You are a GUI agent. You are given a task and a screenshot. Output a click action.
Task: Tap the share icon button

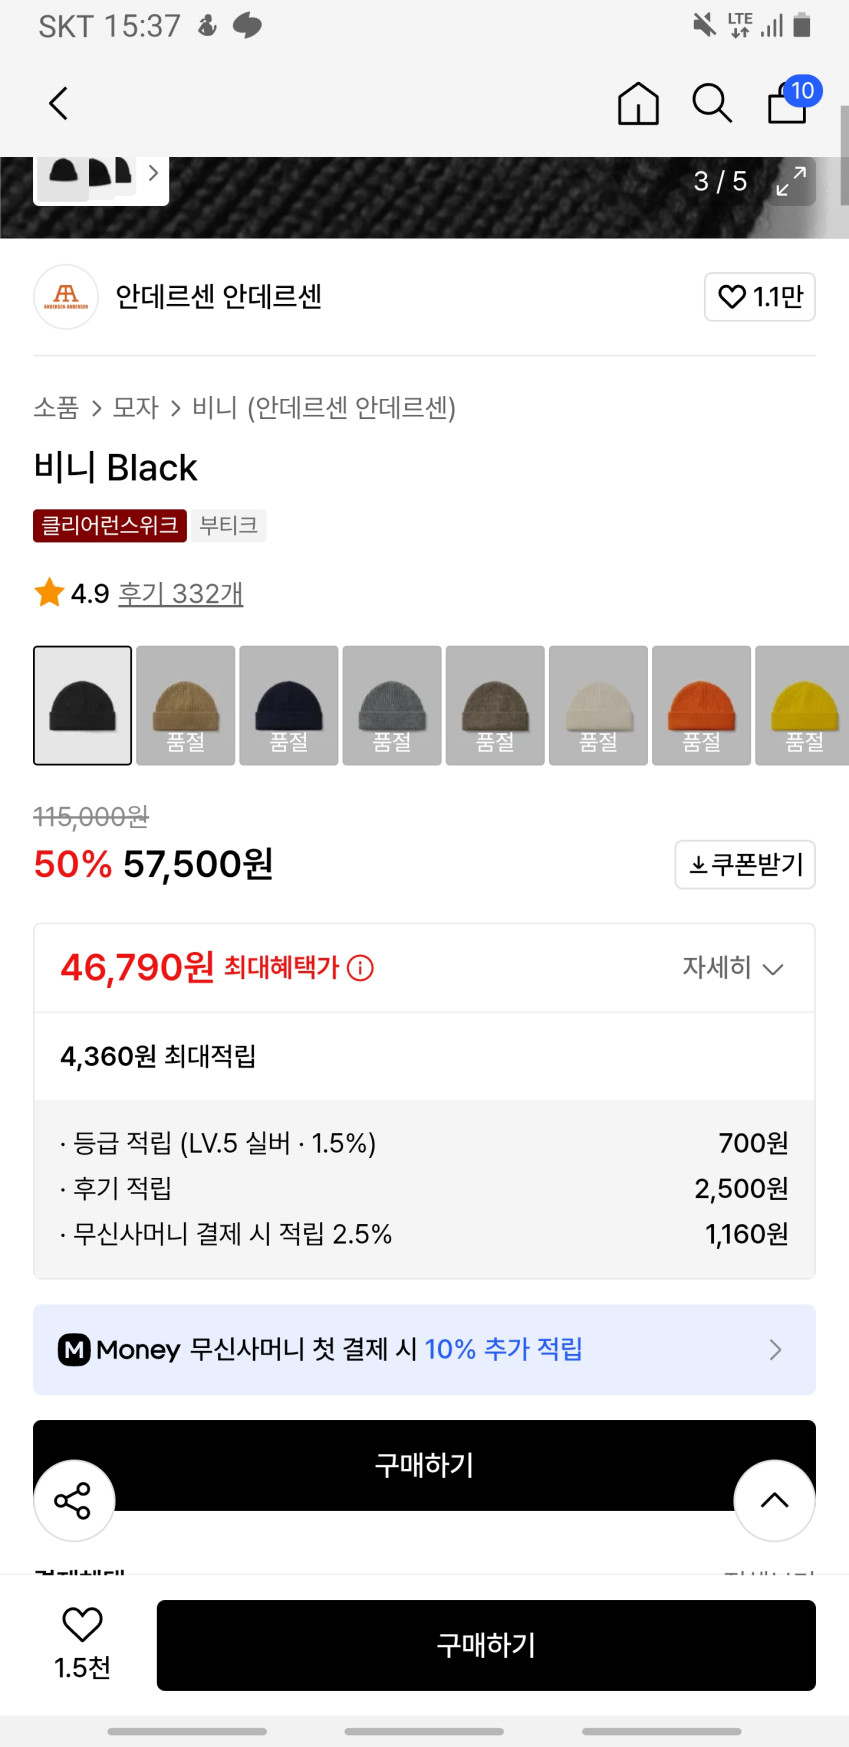[x=73, y=1500]
